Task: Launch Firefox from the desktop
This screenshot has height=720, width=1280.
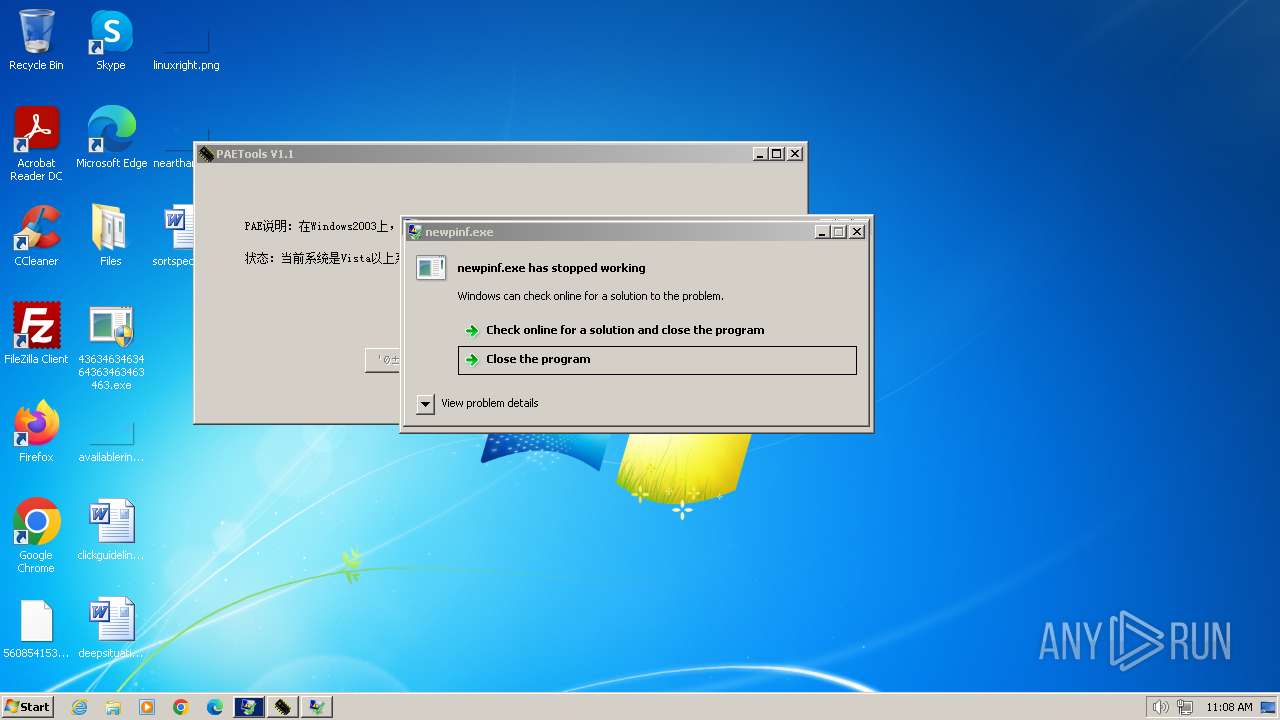Action: pos(36,432)
